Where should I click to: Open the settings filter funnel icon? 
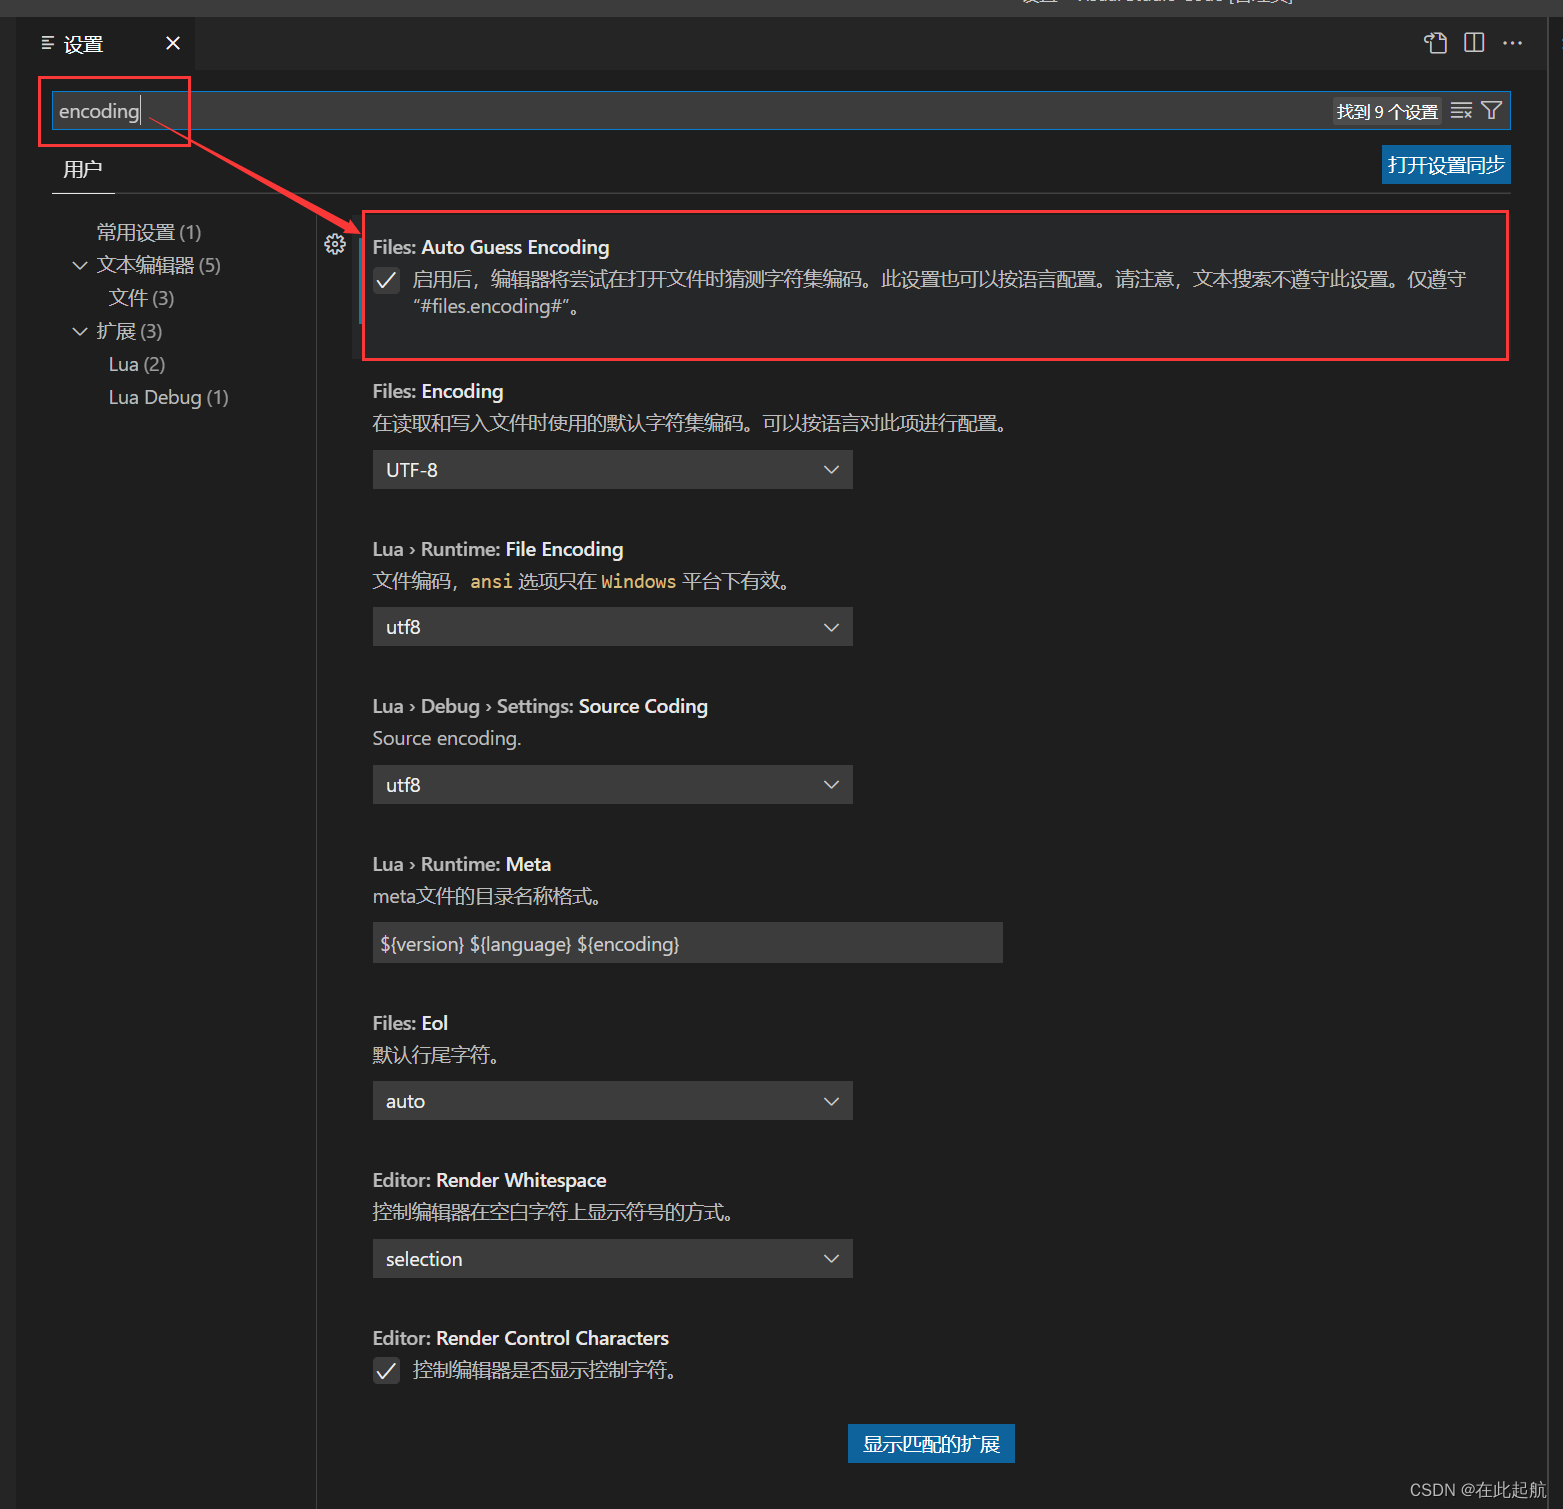coord(1491,111)
